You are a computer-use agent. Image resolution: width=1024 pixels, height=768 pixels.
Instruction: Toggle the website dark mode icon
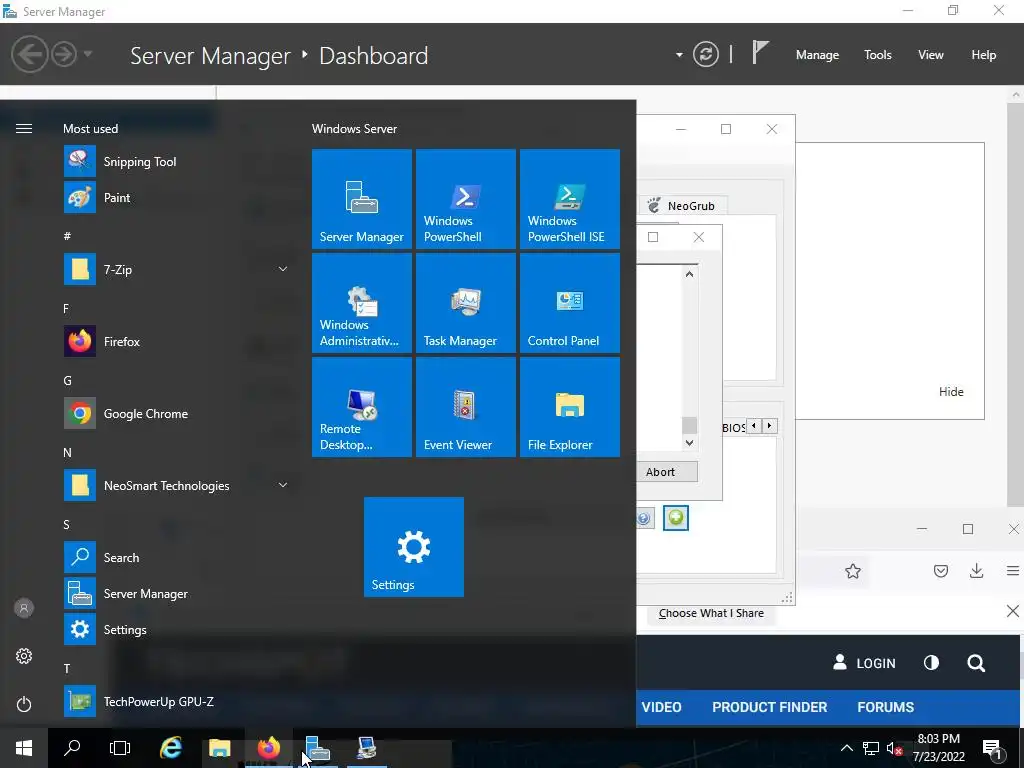tap(931, 663)
